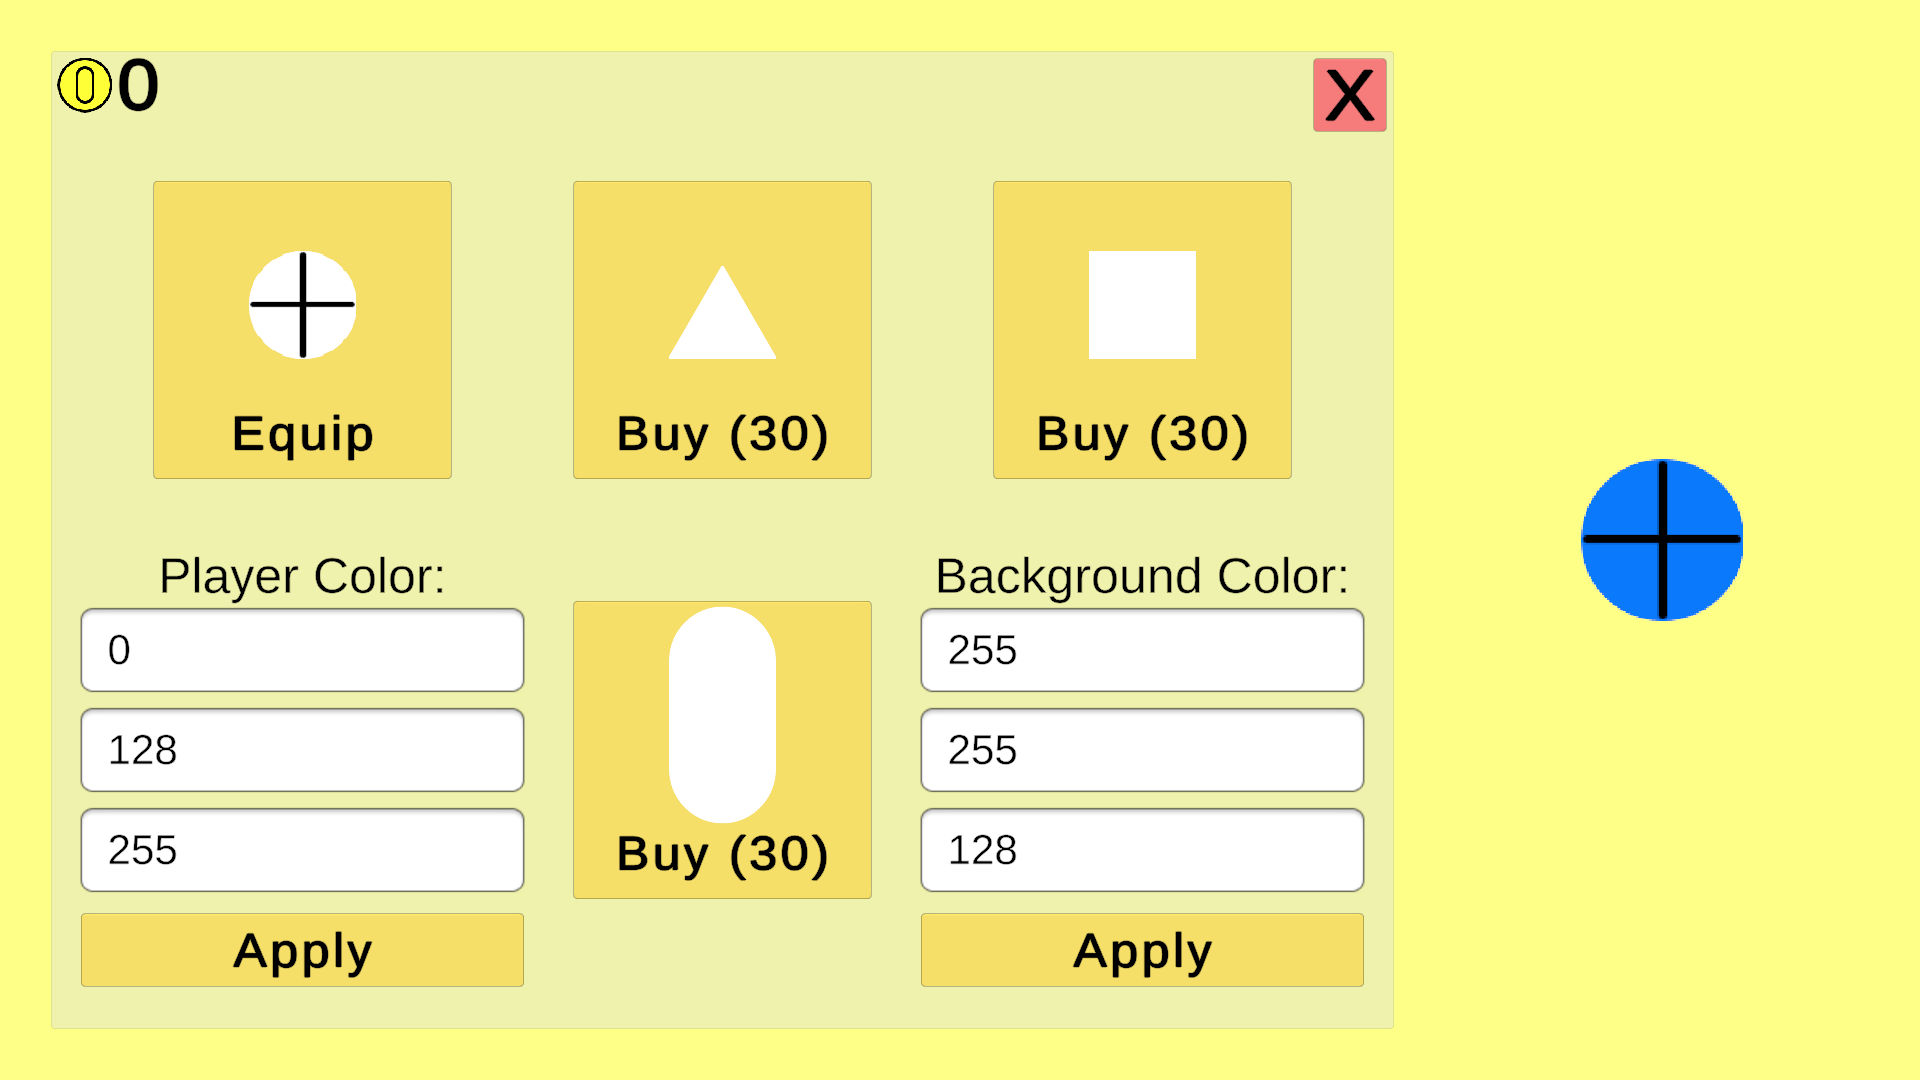The width and height of the screenshot is (1920, 1080).
Task: Click the coin count number 0
Action: tap(138, 85)
